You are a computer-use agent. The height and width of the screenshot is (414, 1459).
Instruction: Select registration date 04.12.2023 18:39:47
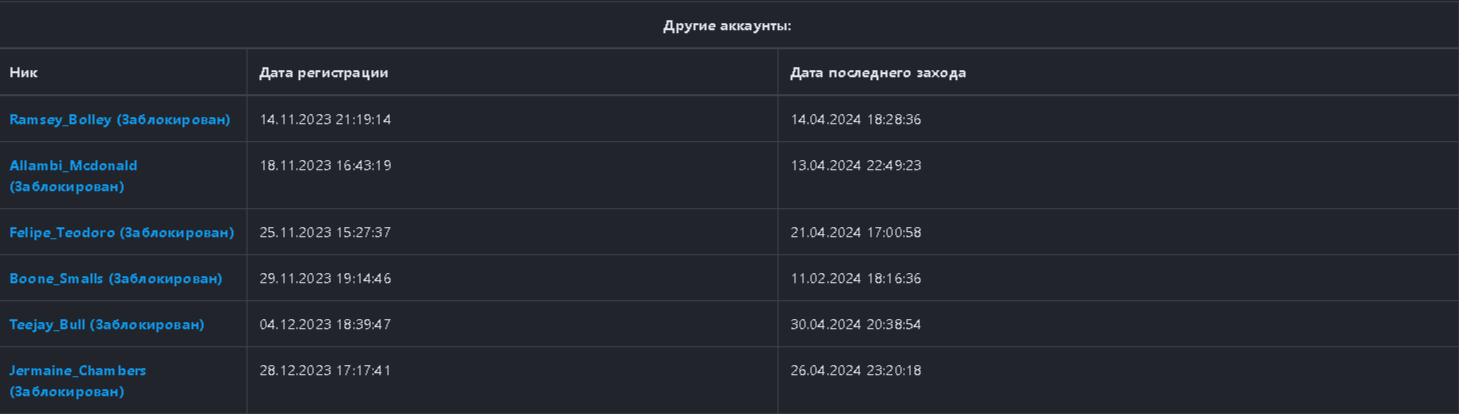(x=325, y=324)
